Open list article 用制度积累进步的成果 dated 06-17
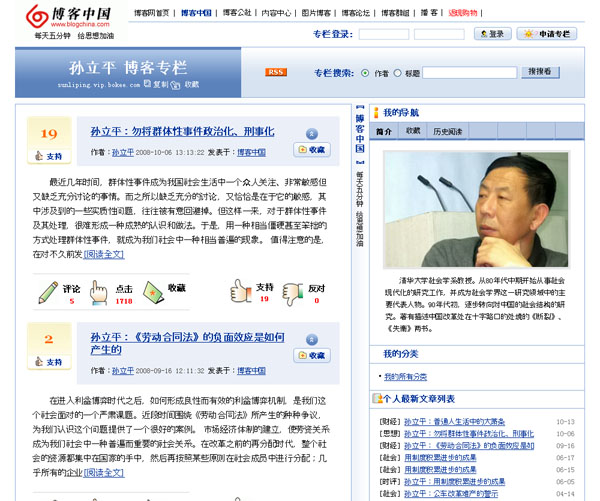This screenshot has width=600, height=501. click(440, 457)
